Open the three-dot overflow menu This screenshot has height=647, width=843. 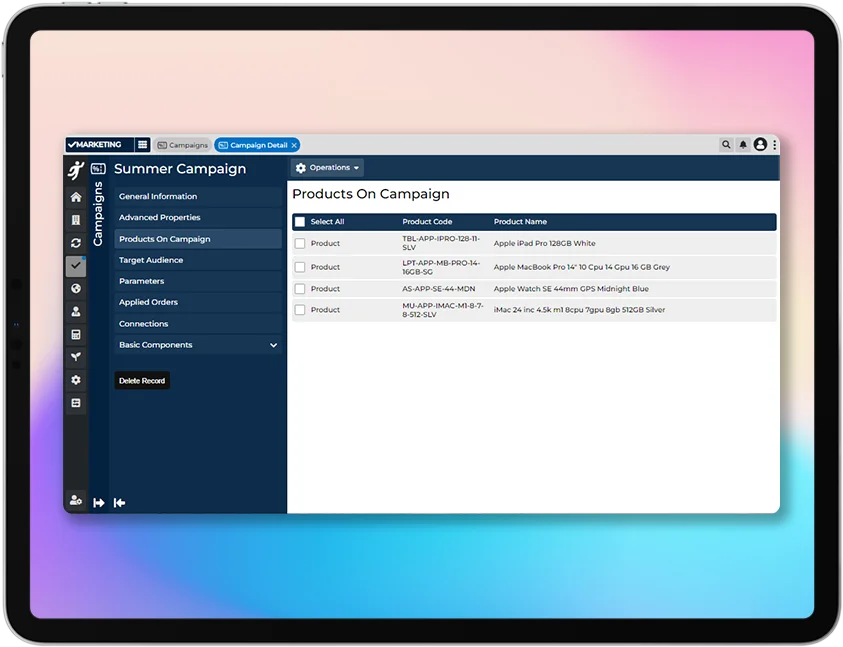pyautogui.click(x=774, y=145)
